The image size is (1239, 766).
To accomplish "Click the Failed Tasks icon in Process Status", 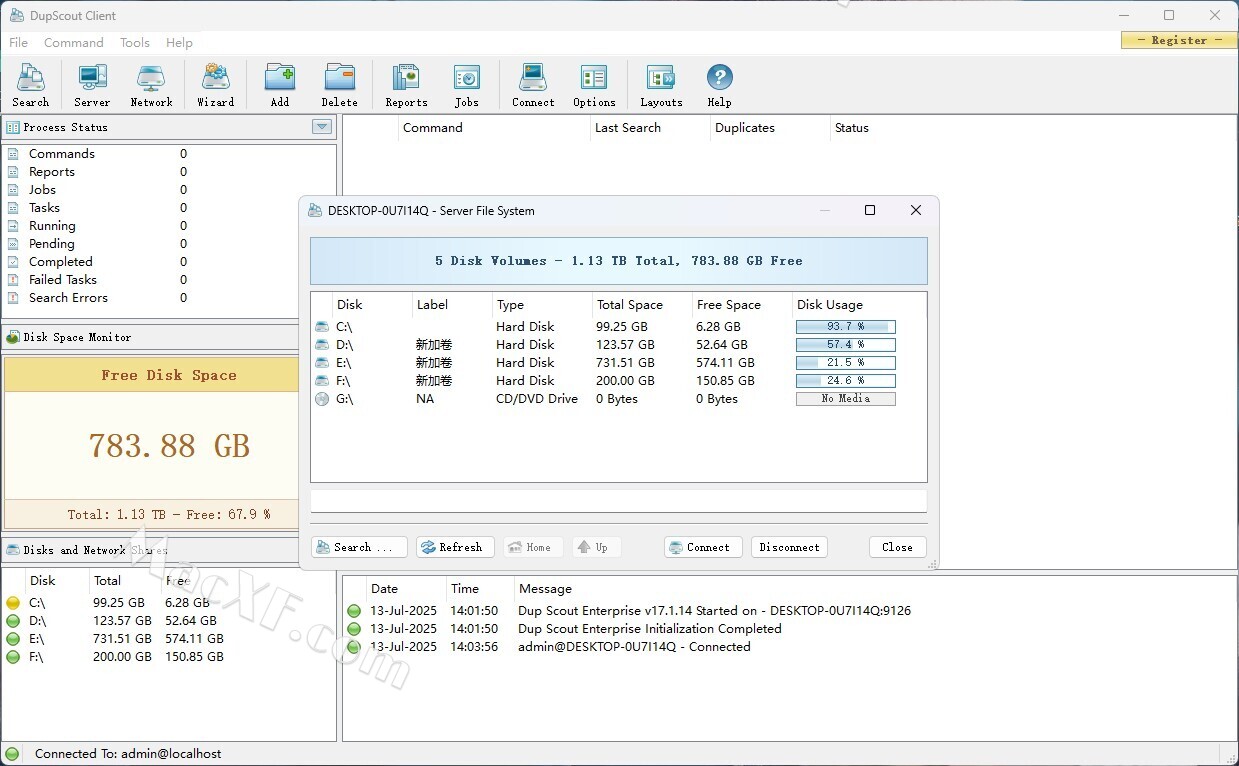I will click(13, 280).
